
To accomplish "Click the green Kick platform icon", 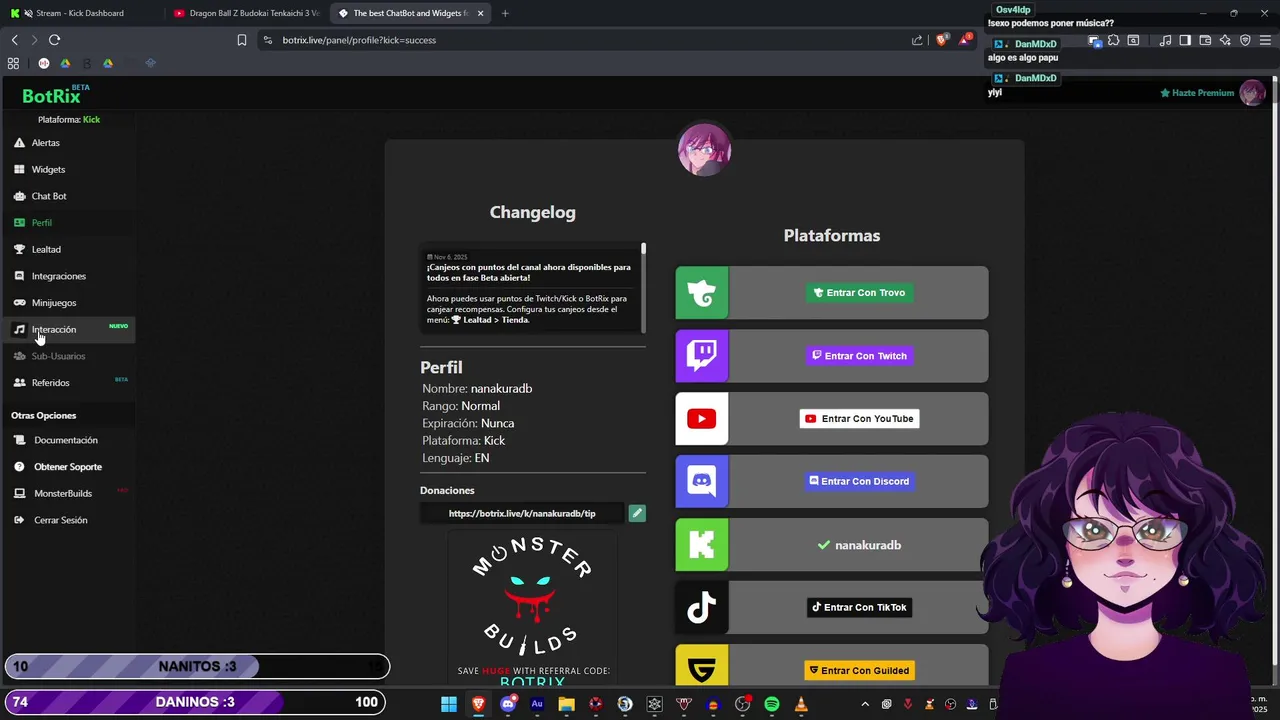I will tap(702, 545).
